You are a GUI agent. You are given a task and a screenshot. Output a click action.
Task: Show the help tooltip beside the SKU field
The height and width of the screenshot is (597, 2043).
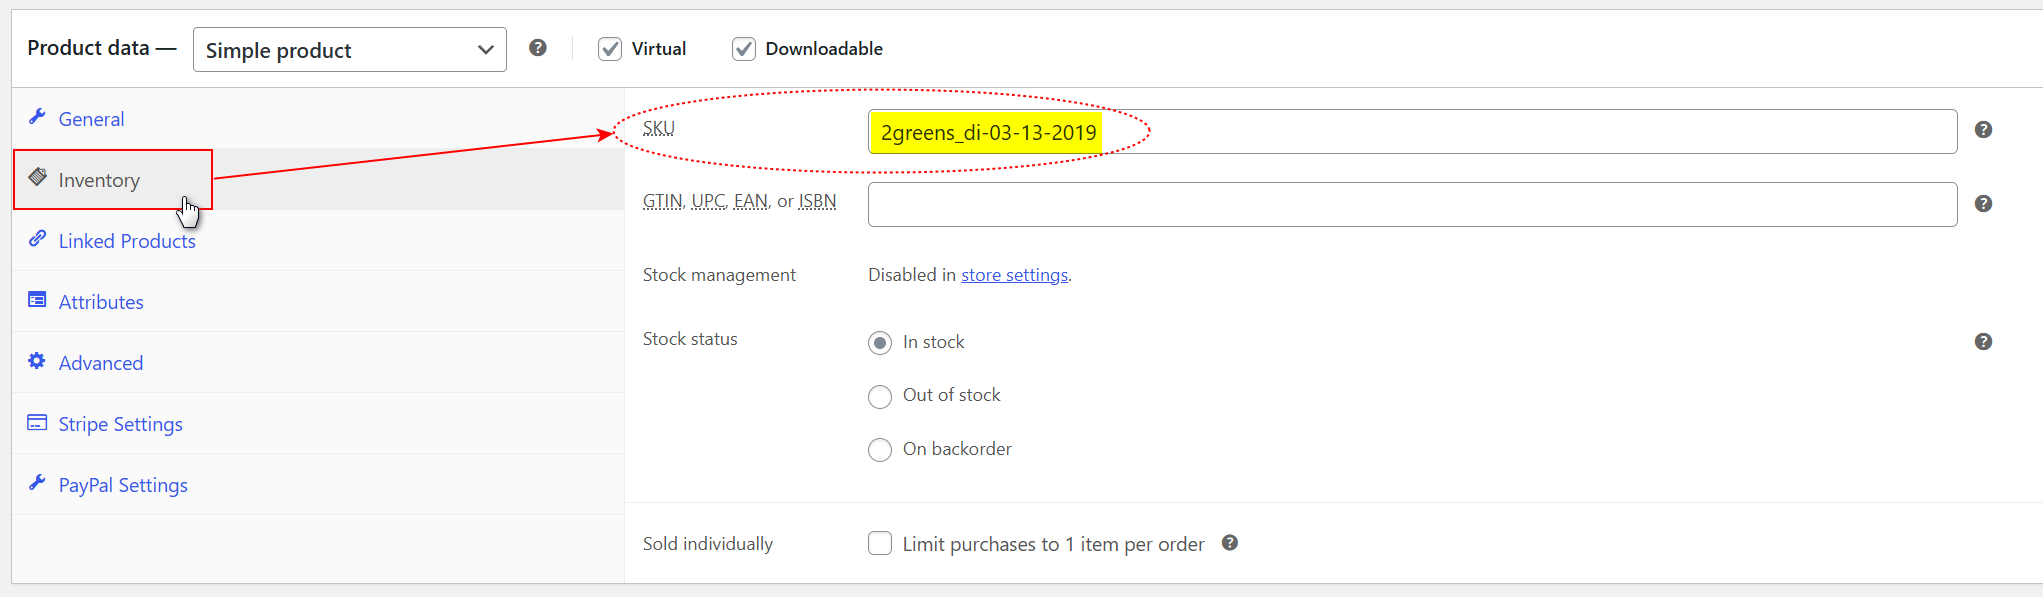(1984, 130)
